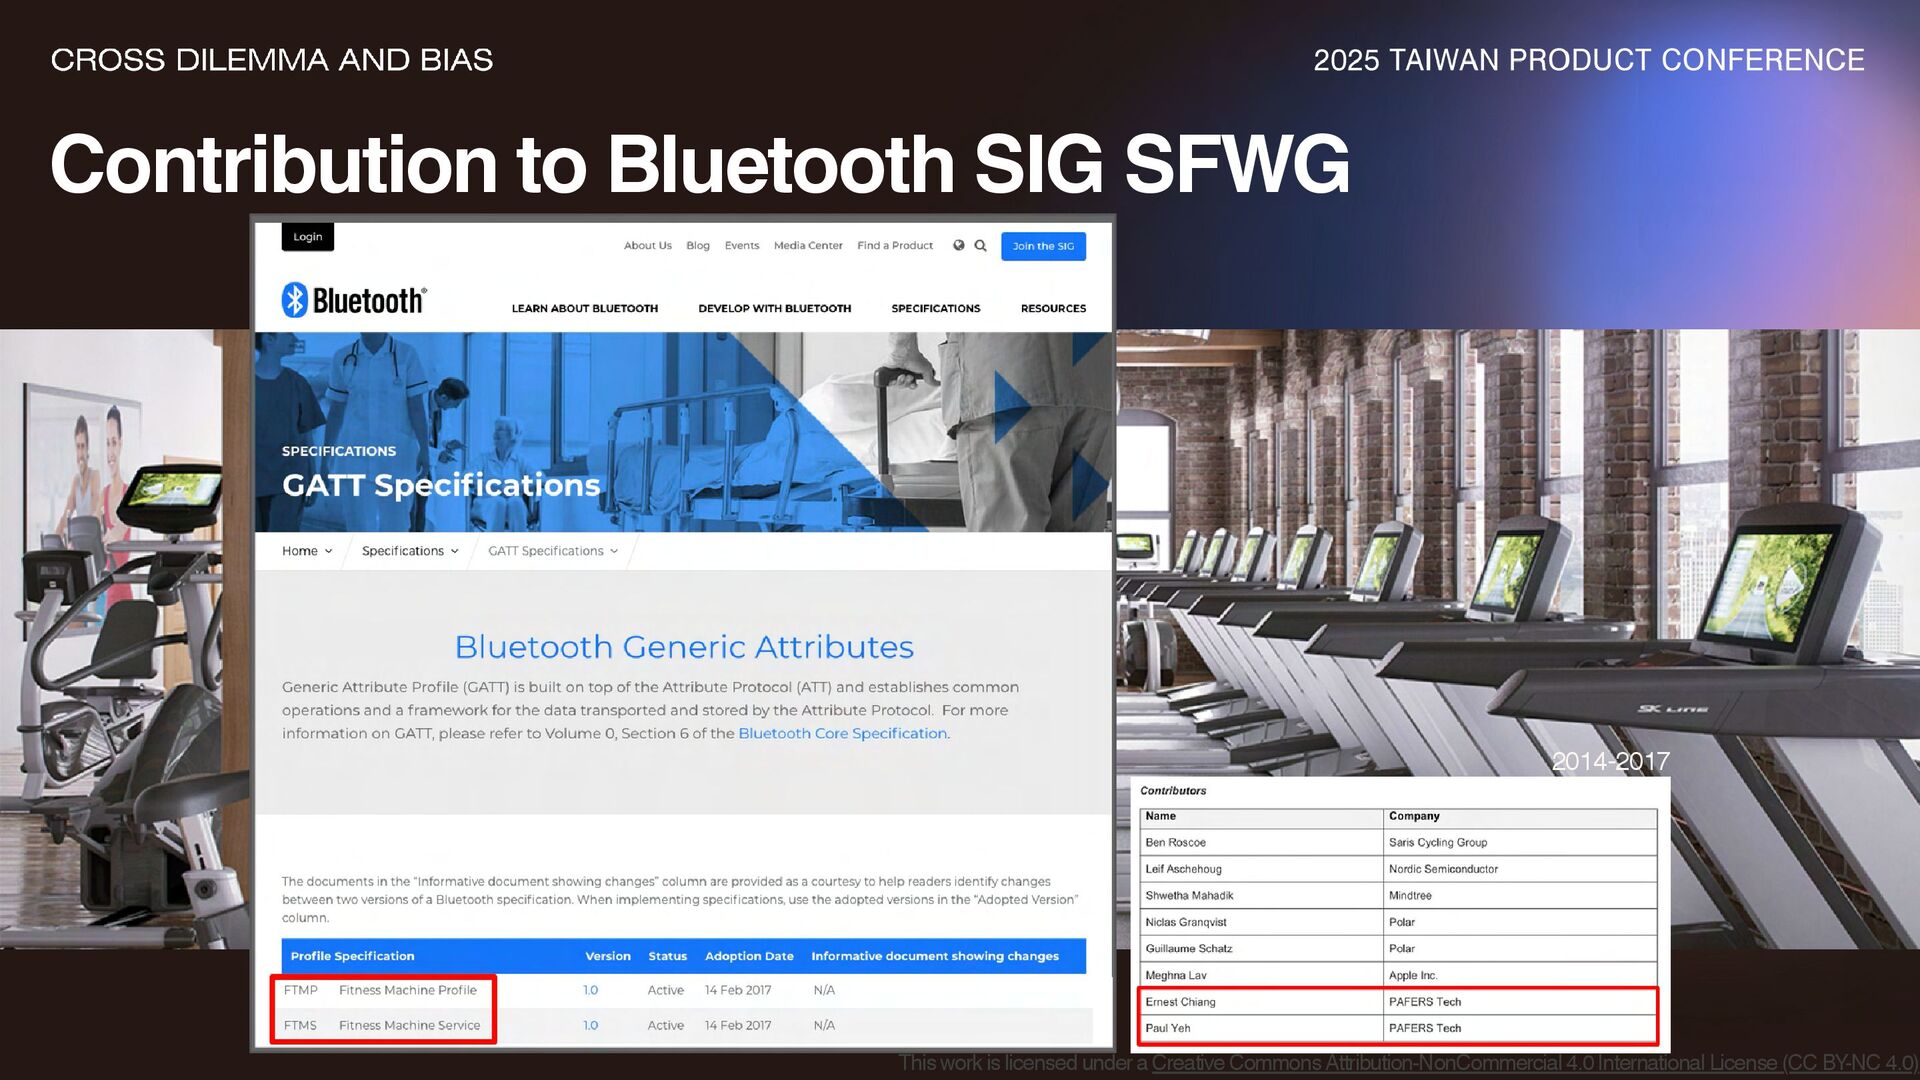Click the GATT Specifications banner title
Image resolution: width=1920 pixels, height=1080 pixels.
pyautogui.click(x=441, y=485)
